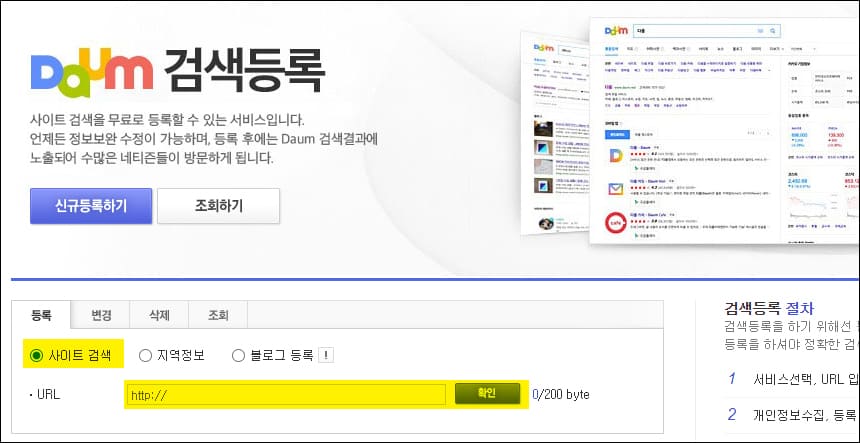
Task: Click the URL field label
Action: [x=48, y=394]
